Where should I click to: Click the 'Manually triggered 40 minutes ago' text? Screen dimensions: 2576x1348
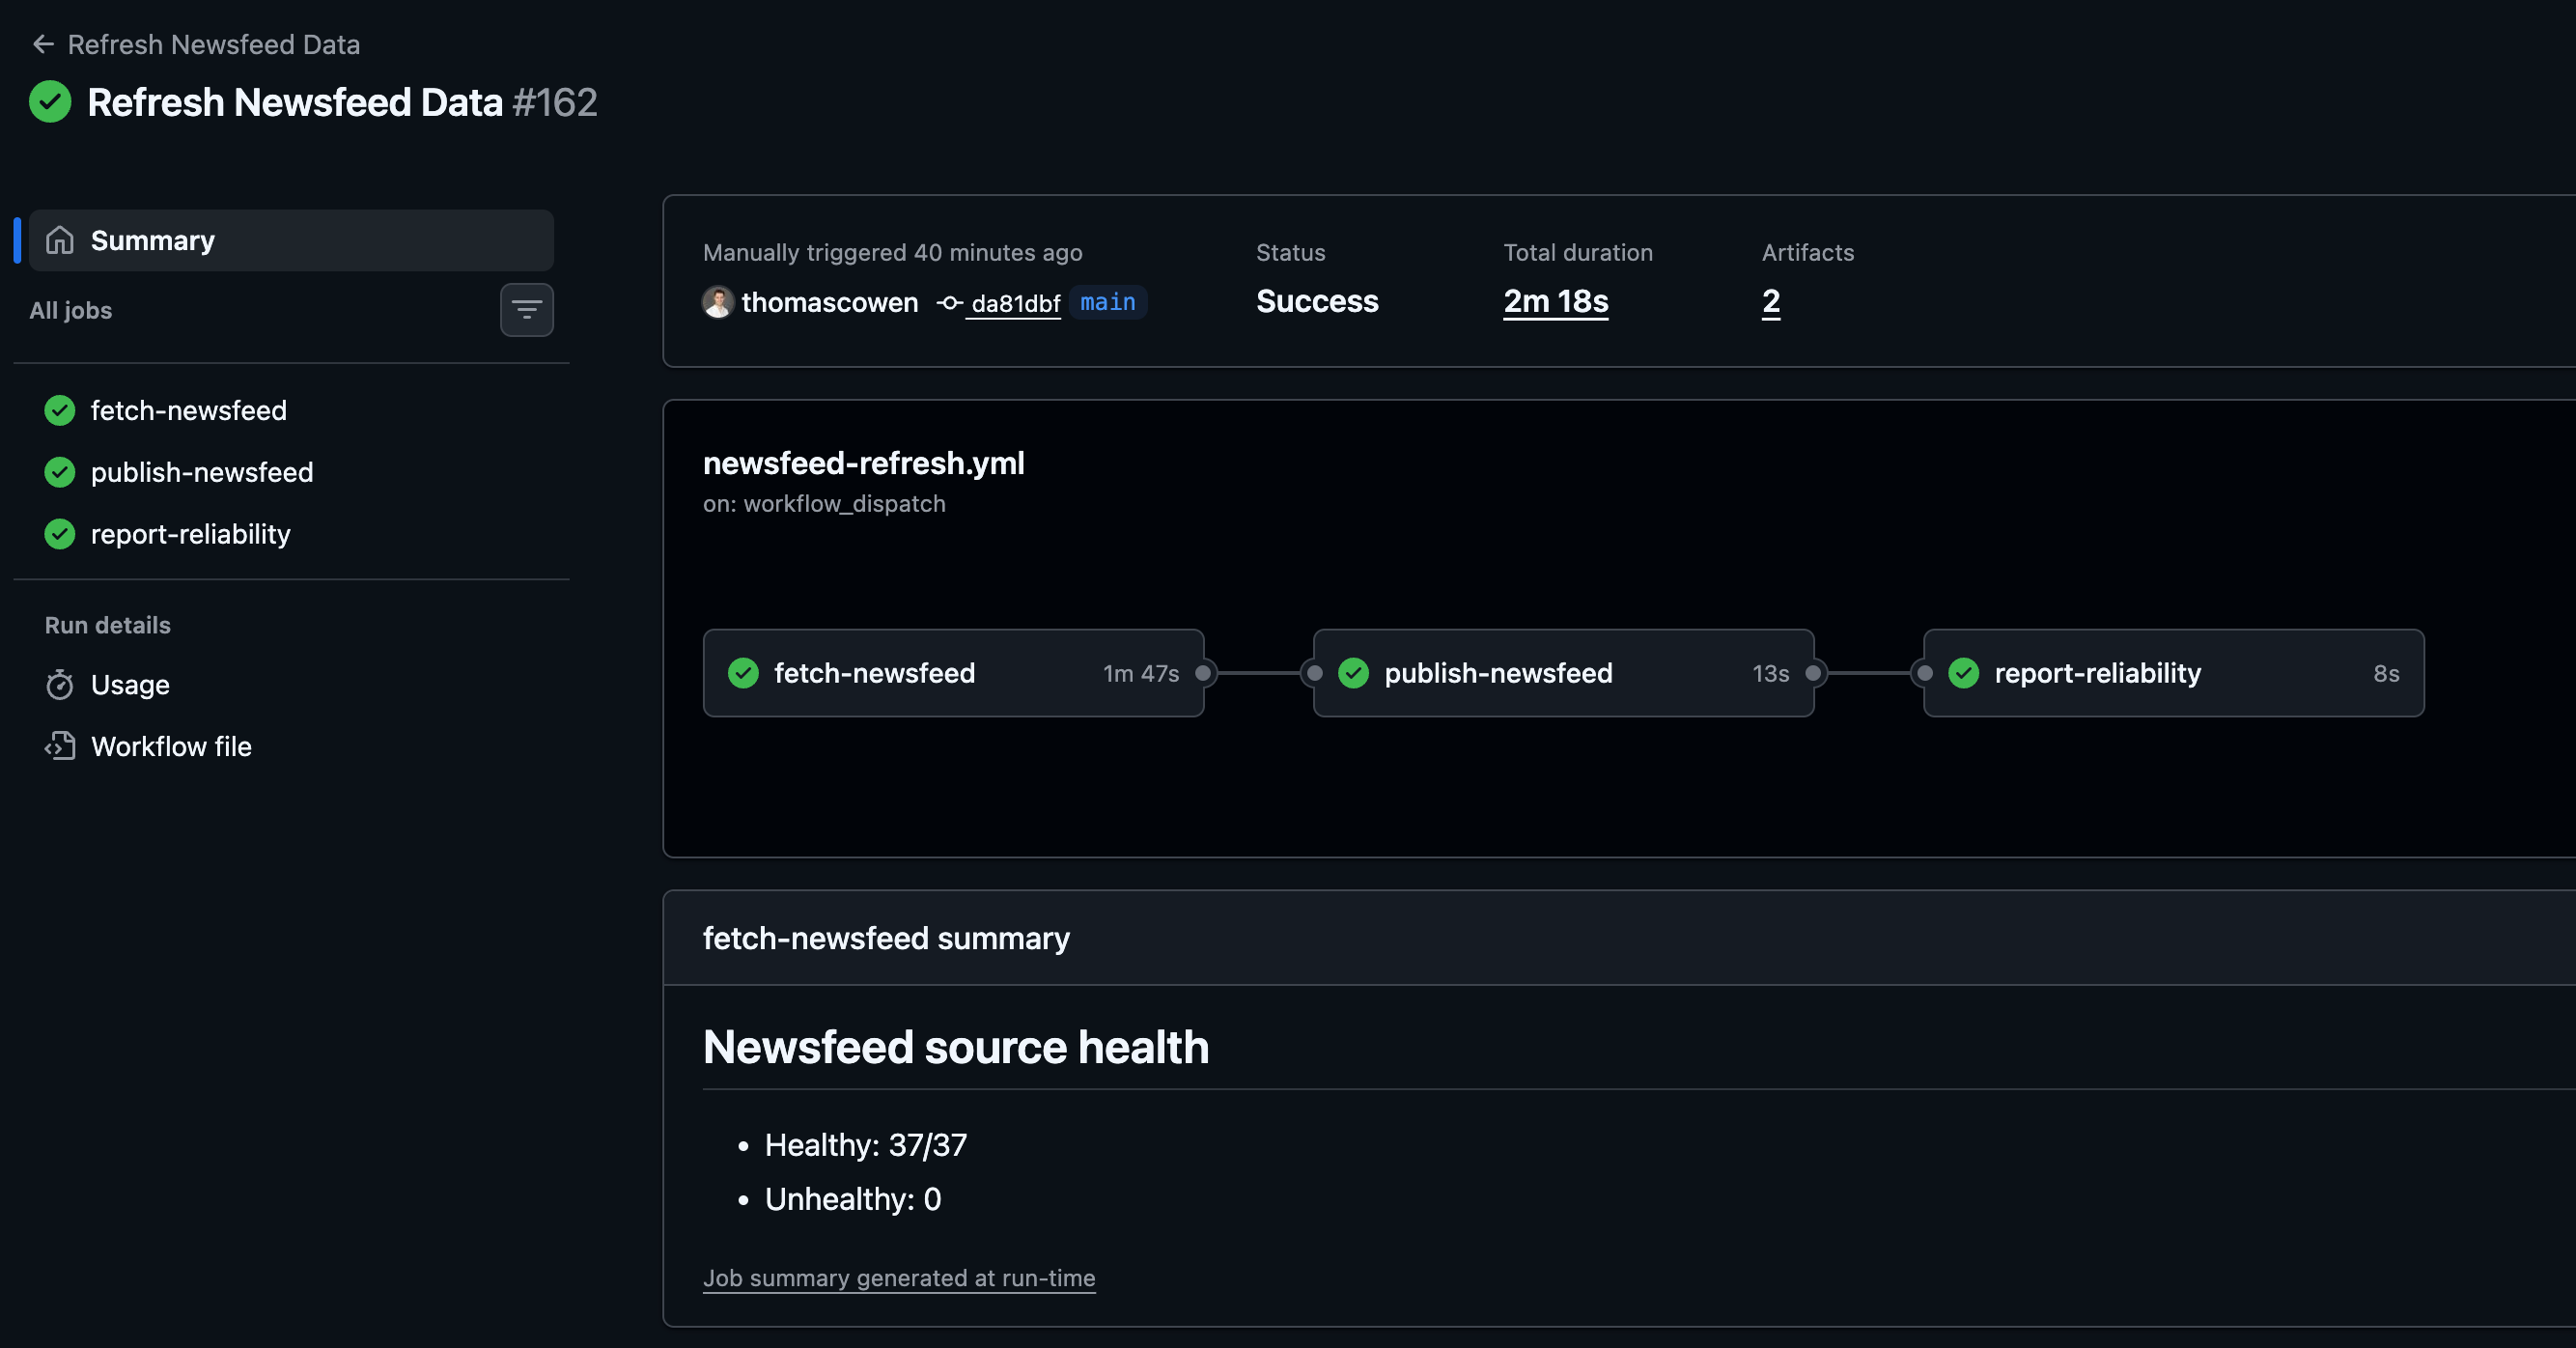point(892,253)
